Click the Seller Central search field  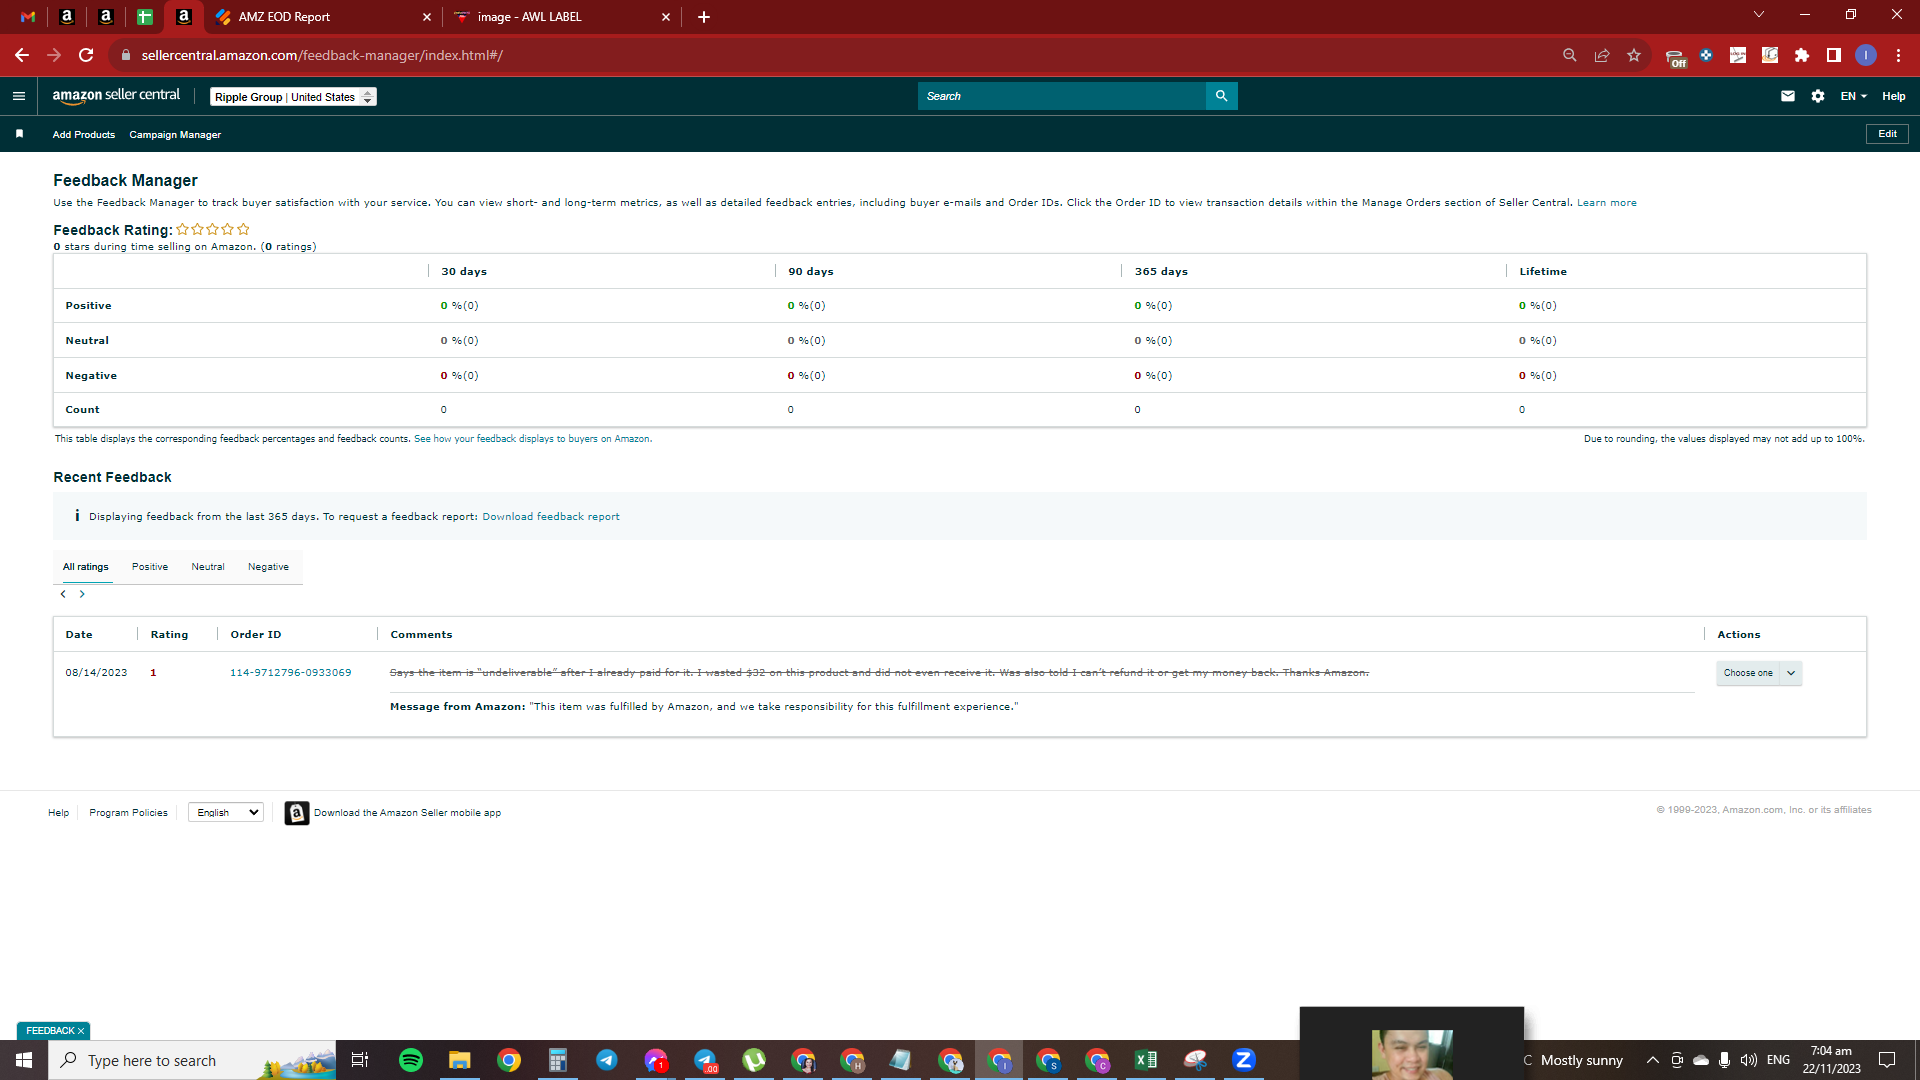click(x=1061, y=96)
